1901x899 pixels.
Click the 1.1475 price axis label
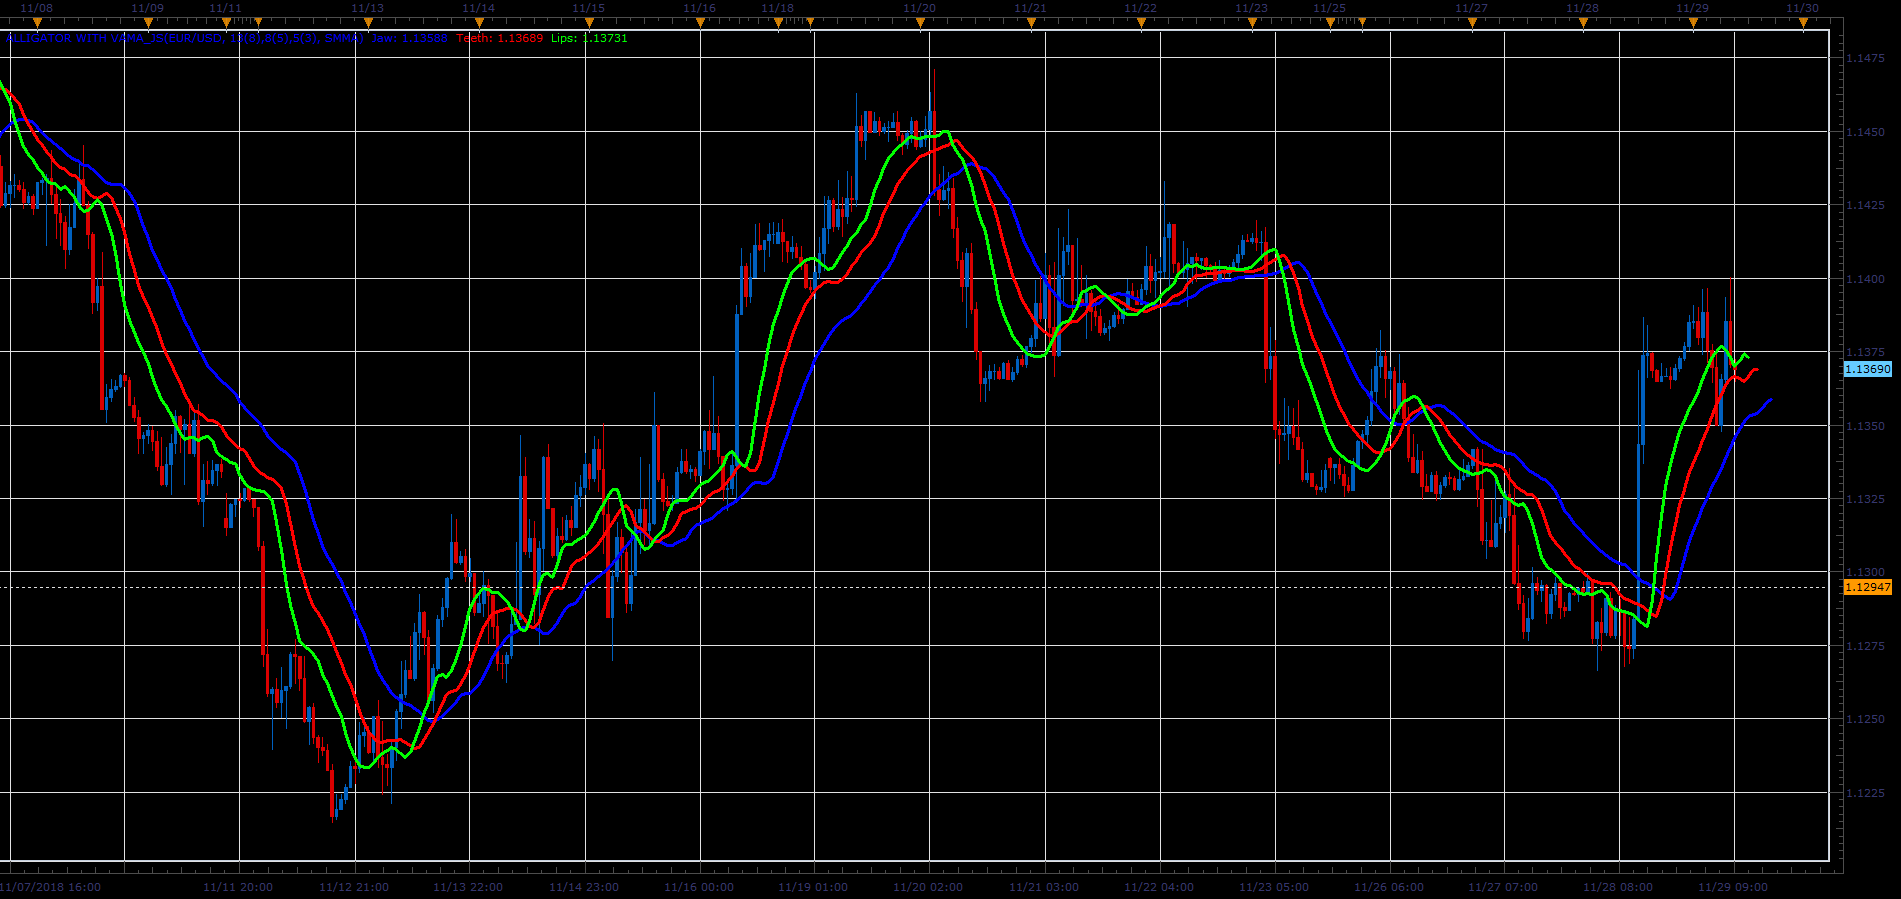1865,58
